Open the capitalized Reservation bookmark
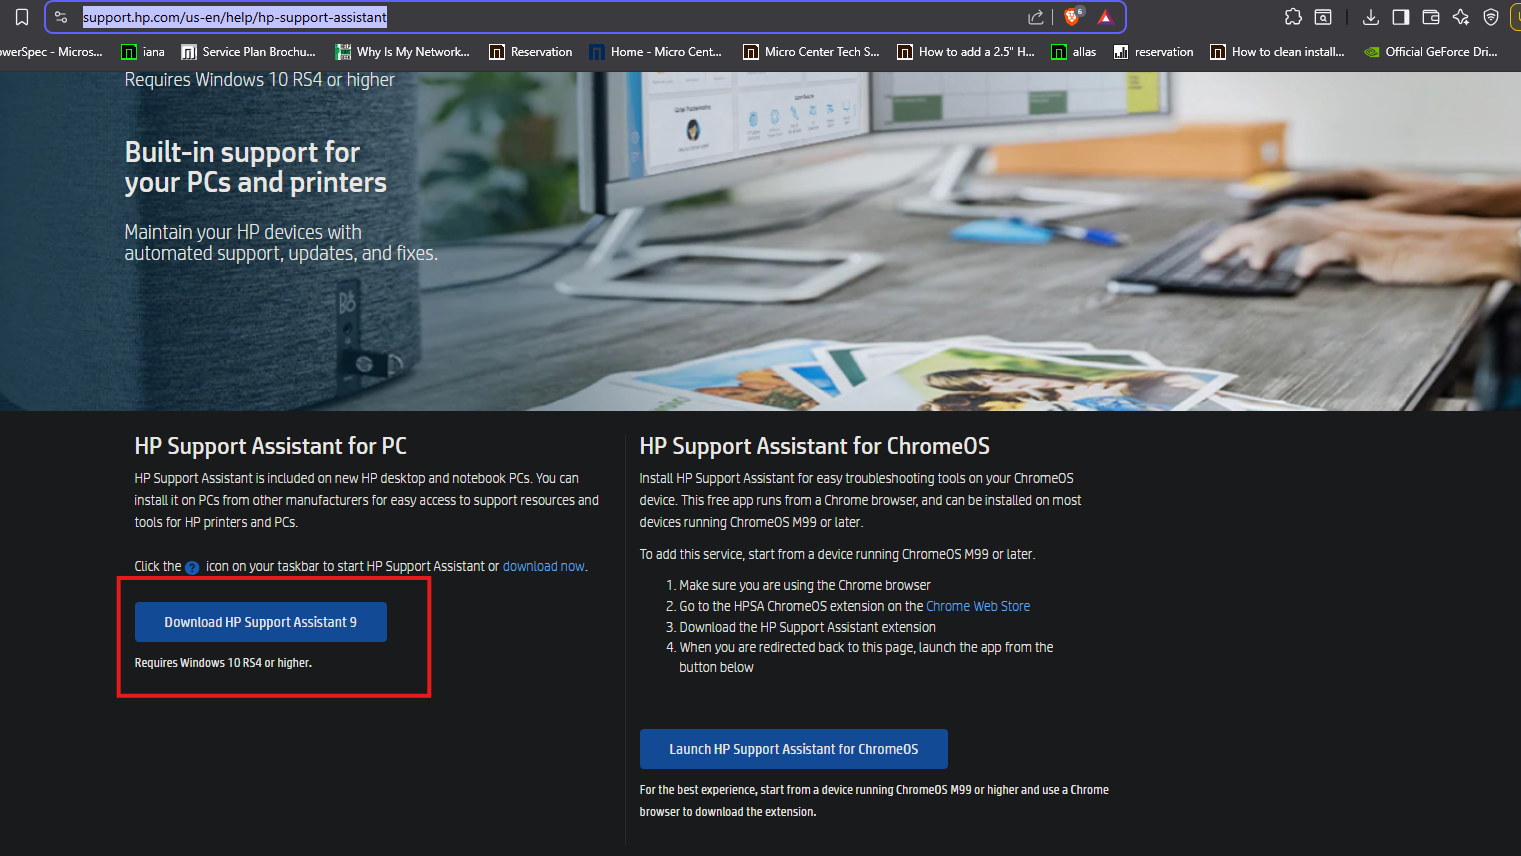The image size is (1521, 856). [531, 52]
